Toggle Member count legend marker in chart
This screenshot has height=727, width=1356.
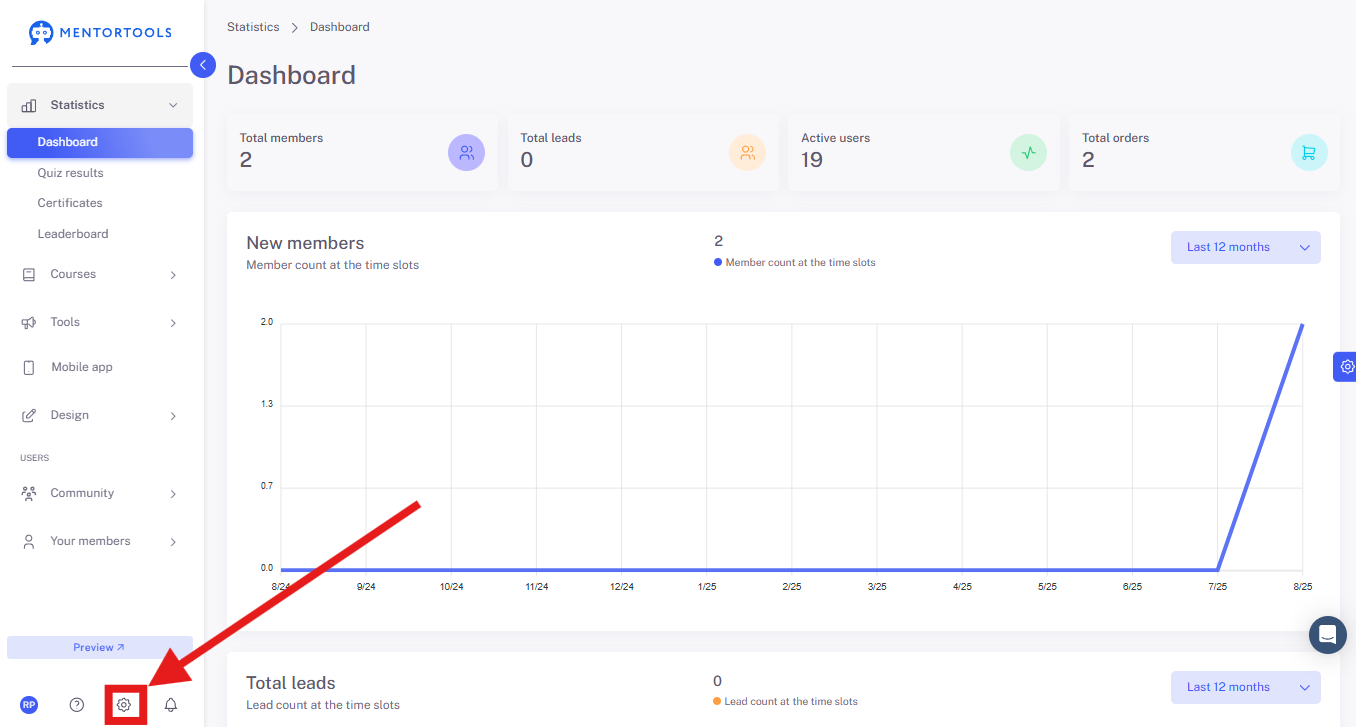718,262
